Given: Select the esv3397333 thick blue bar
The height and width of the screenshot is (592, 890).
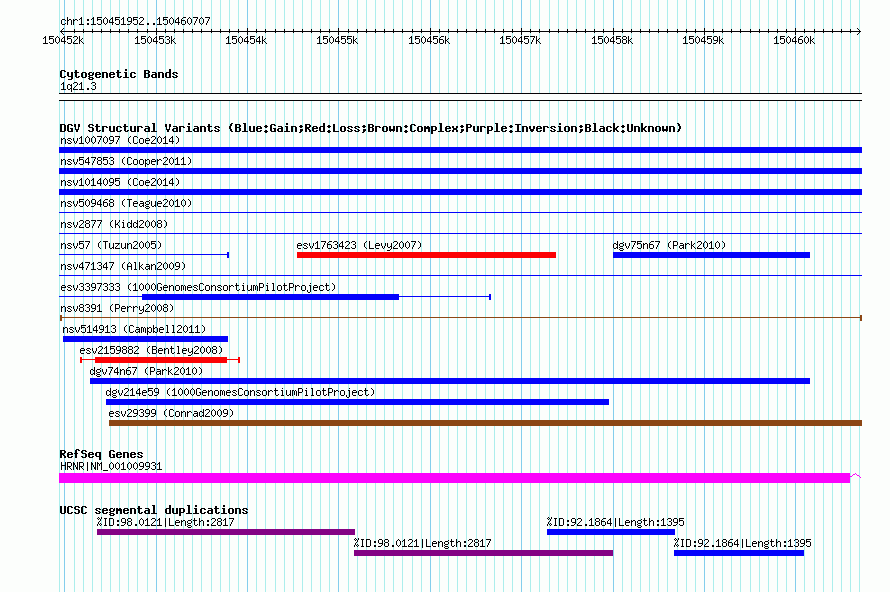Looking at the screenshot, I should [270, 297].
